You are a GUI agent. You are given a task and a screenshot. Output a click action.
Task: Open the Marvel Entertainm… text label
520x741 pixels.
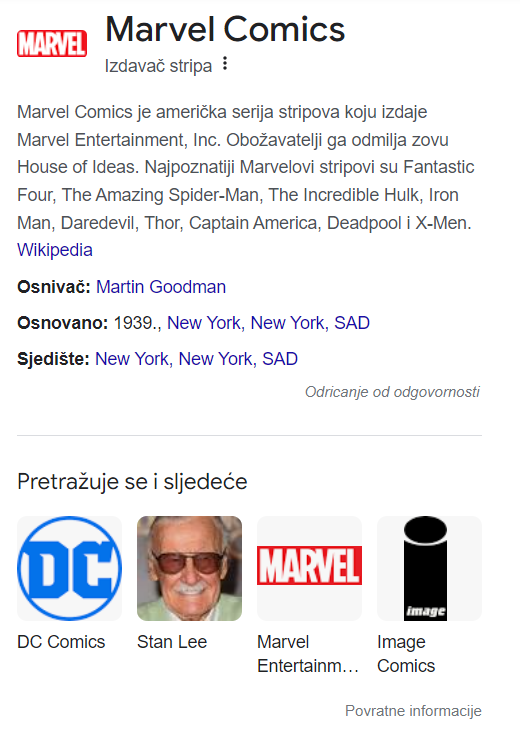[308, 654]
